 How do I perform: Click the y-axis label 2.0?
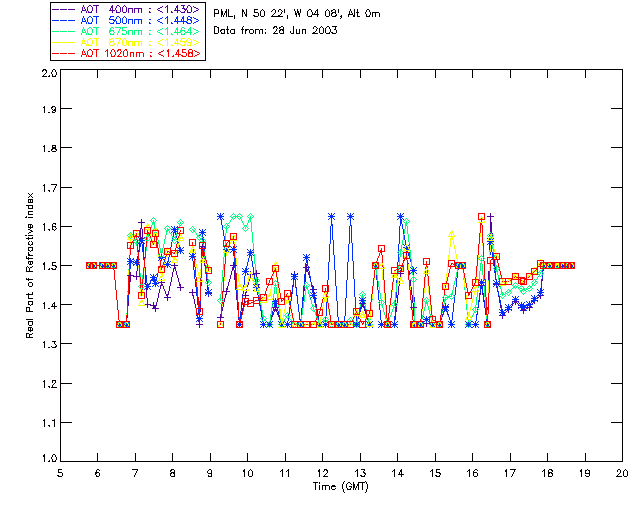49,73
